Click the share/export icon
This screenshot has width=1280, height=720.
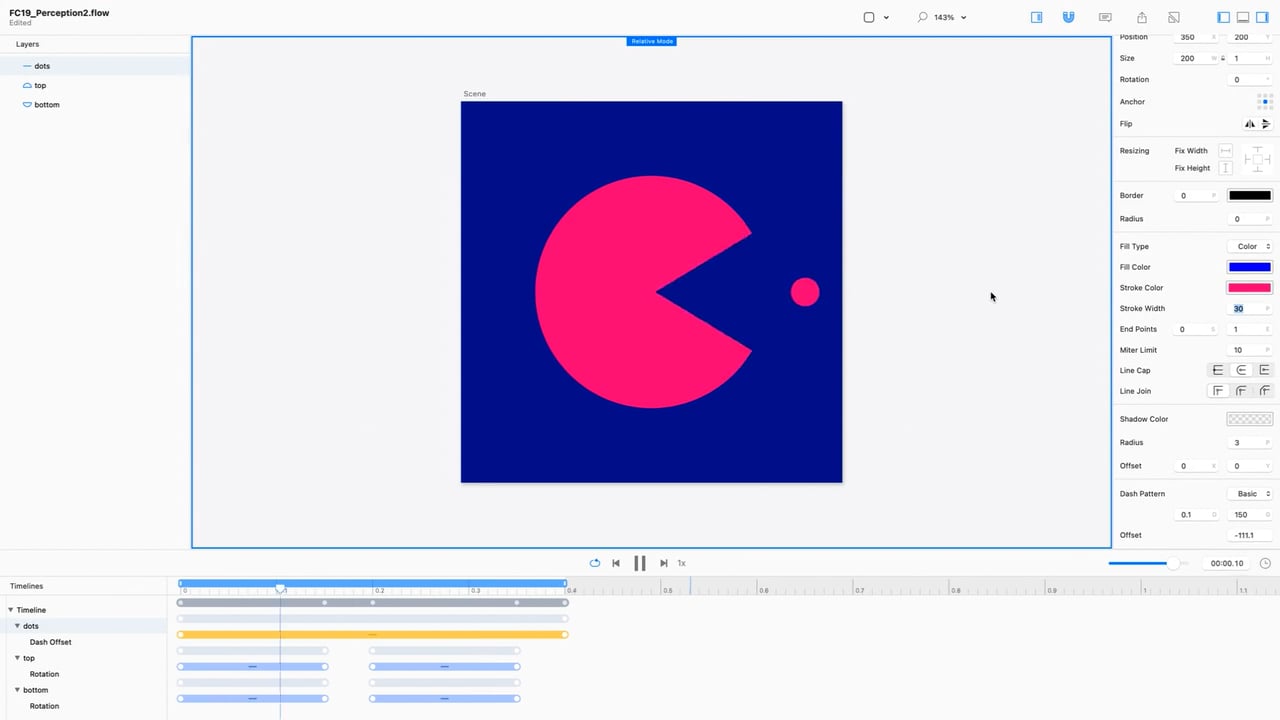pos(1142,17)
